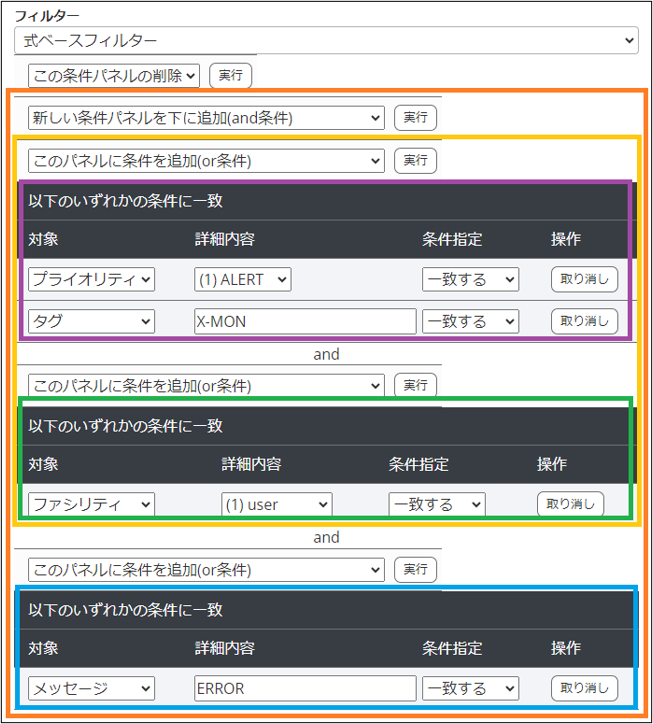Click 取り消し in the プライオリティ row
This screenshot has width=653, height=724.
coord(584,279)
